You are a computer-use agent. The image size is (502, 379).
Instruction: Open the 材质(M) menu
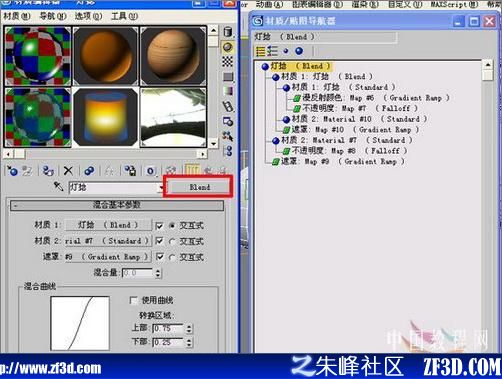coord(17,16)
